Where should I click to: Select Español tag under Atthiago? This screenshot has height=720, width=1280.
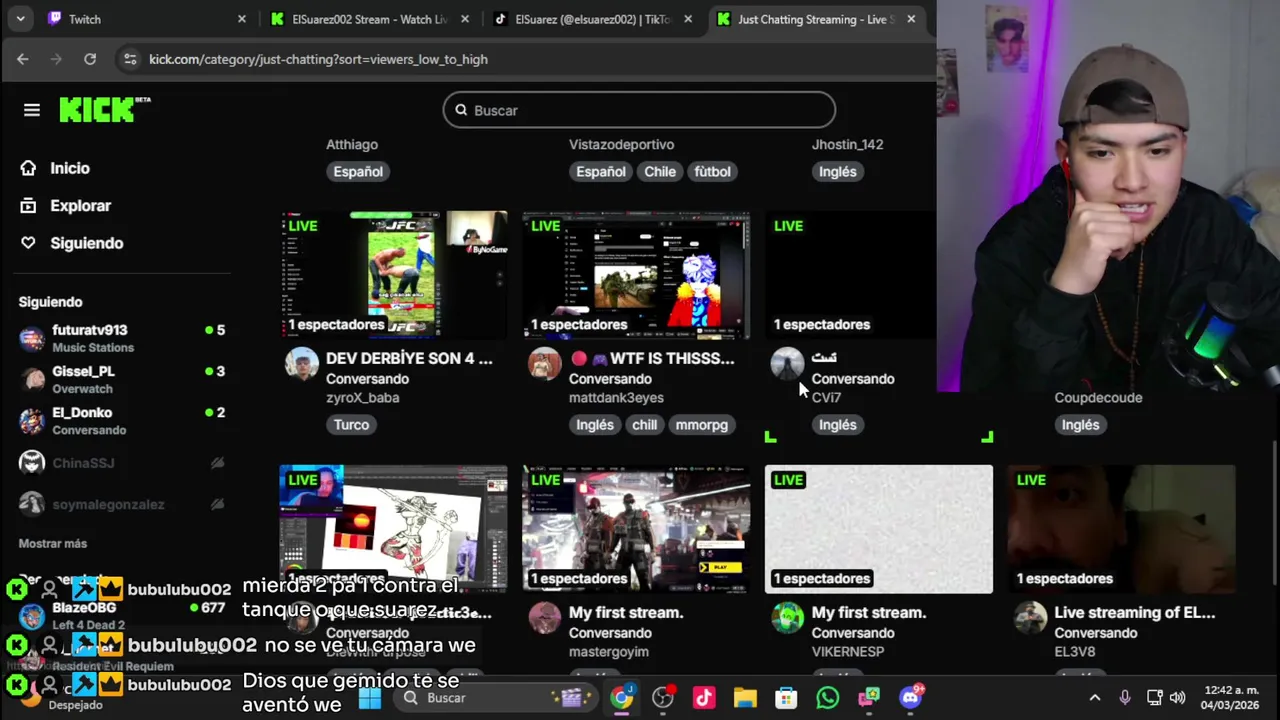(358, 171)
